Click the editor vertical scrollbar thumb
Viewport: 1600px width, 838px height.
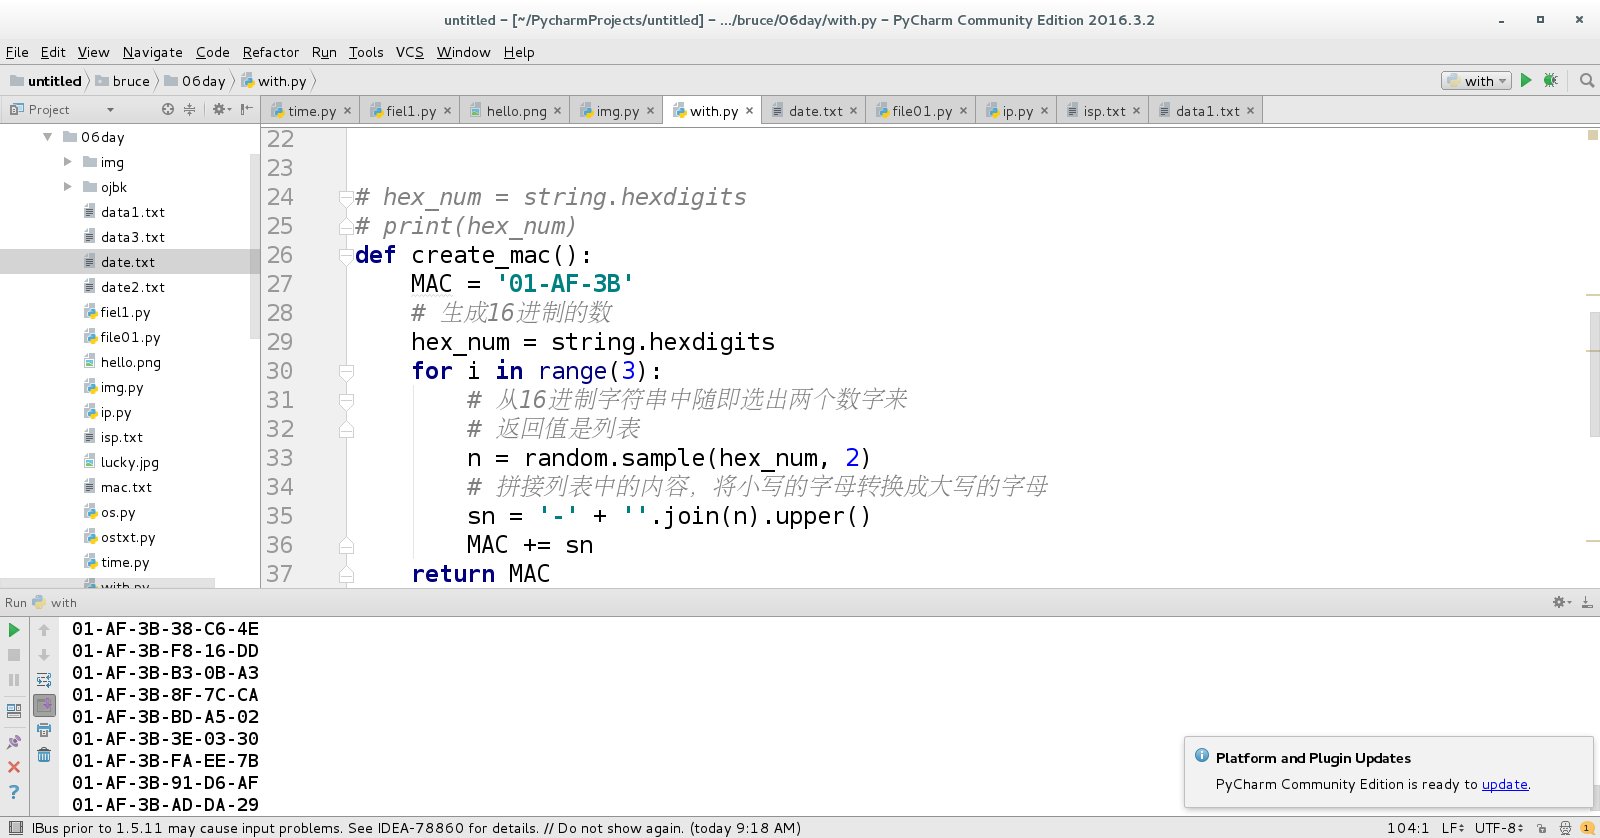pos(1594,375)
